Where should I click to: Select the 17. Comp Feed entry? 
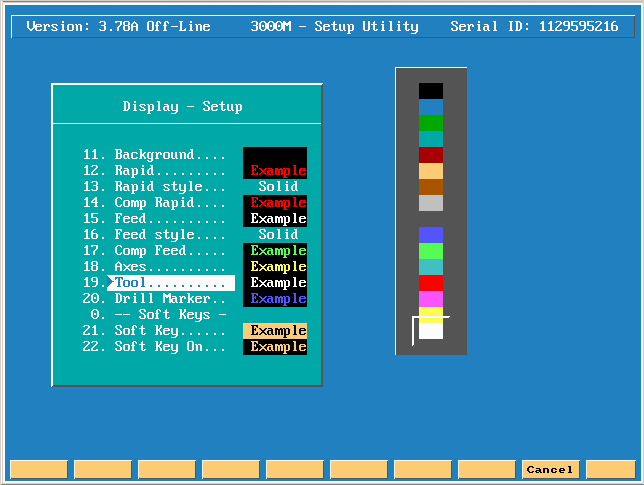point(154,251)
